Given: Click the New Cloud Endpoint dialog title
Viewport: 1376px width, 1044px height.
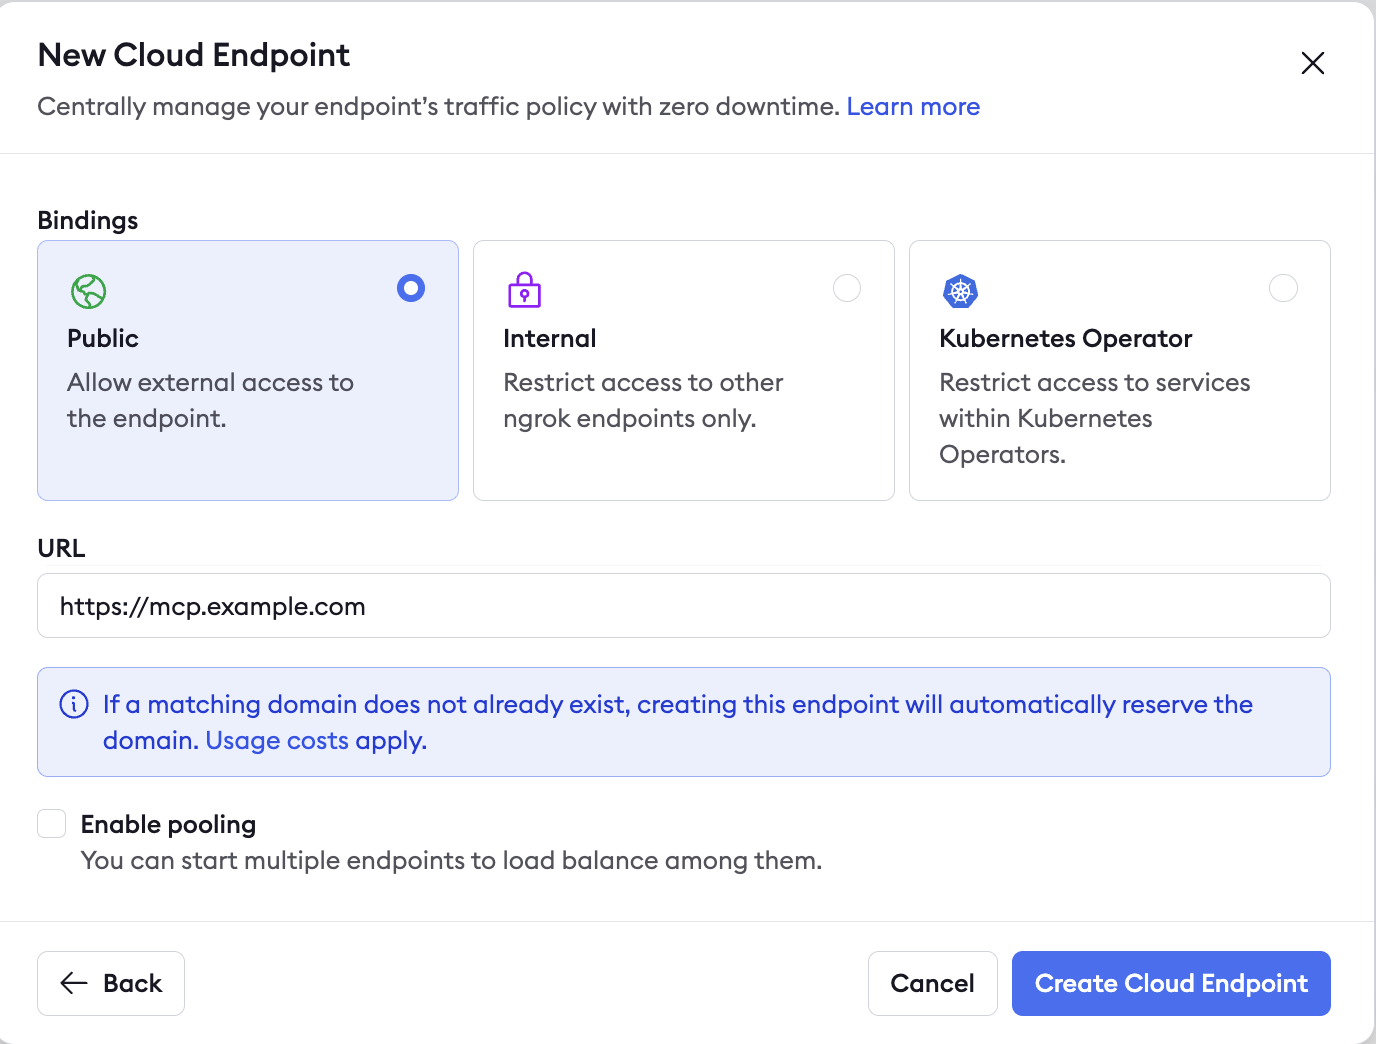Looking at the screenshot, I should click(193, 55).
